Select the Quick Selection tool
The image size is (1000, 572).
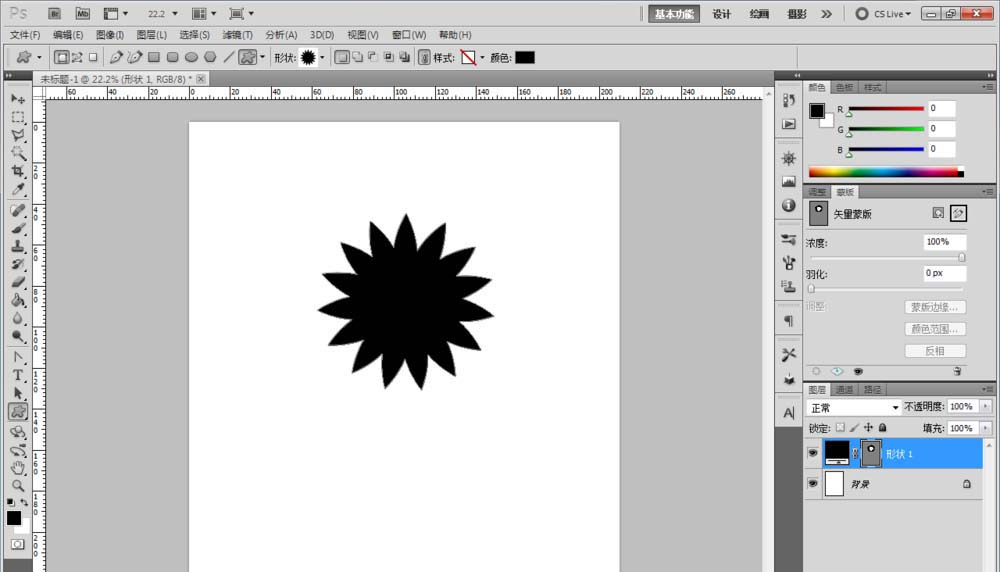point(18,153)
